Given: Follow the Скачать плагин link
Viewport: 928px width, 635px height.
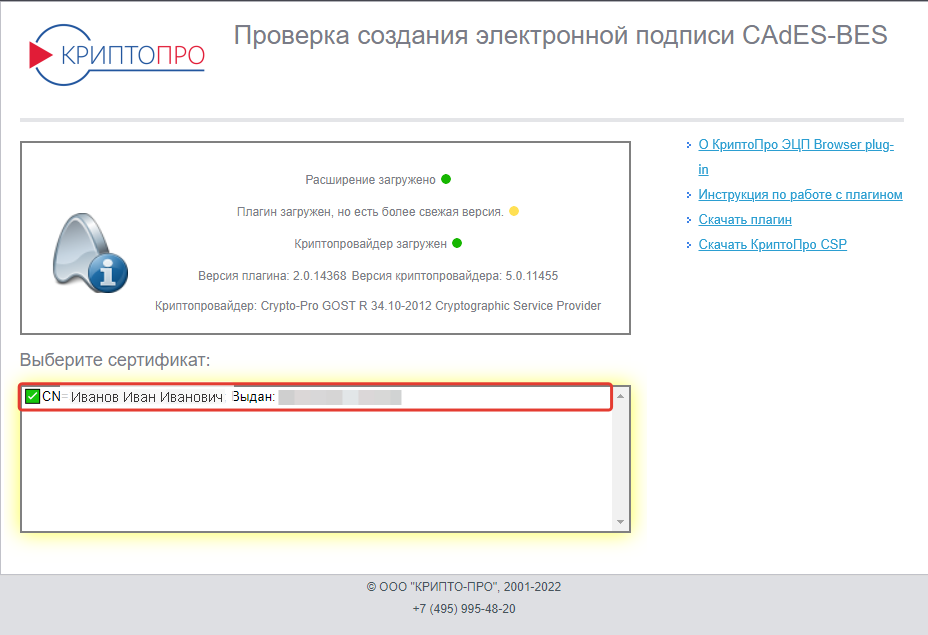Looking at the screenshot, I should click(745, 219).
